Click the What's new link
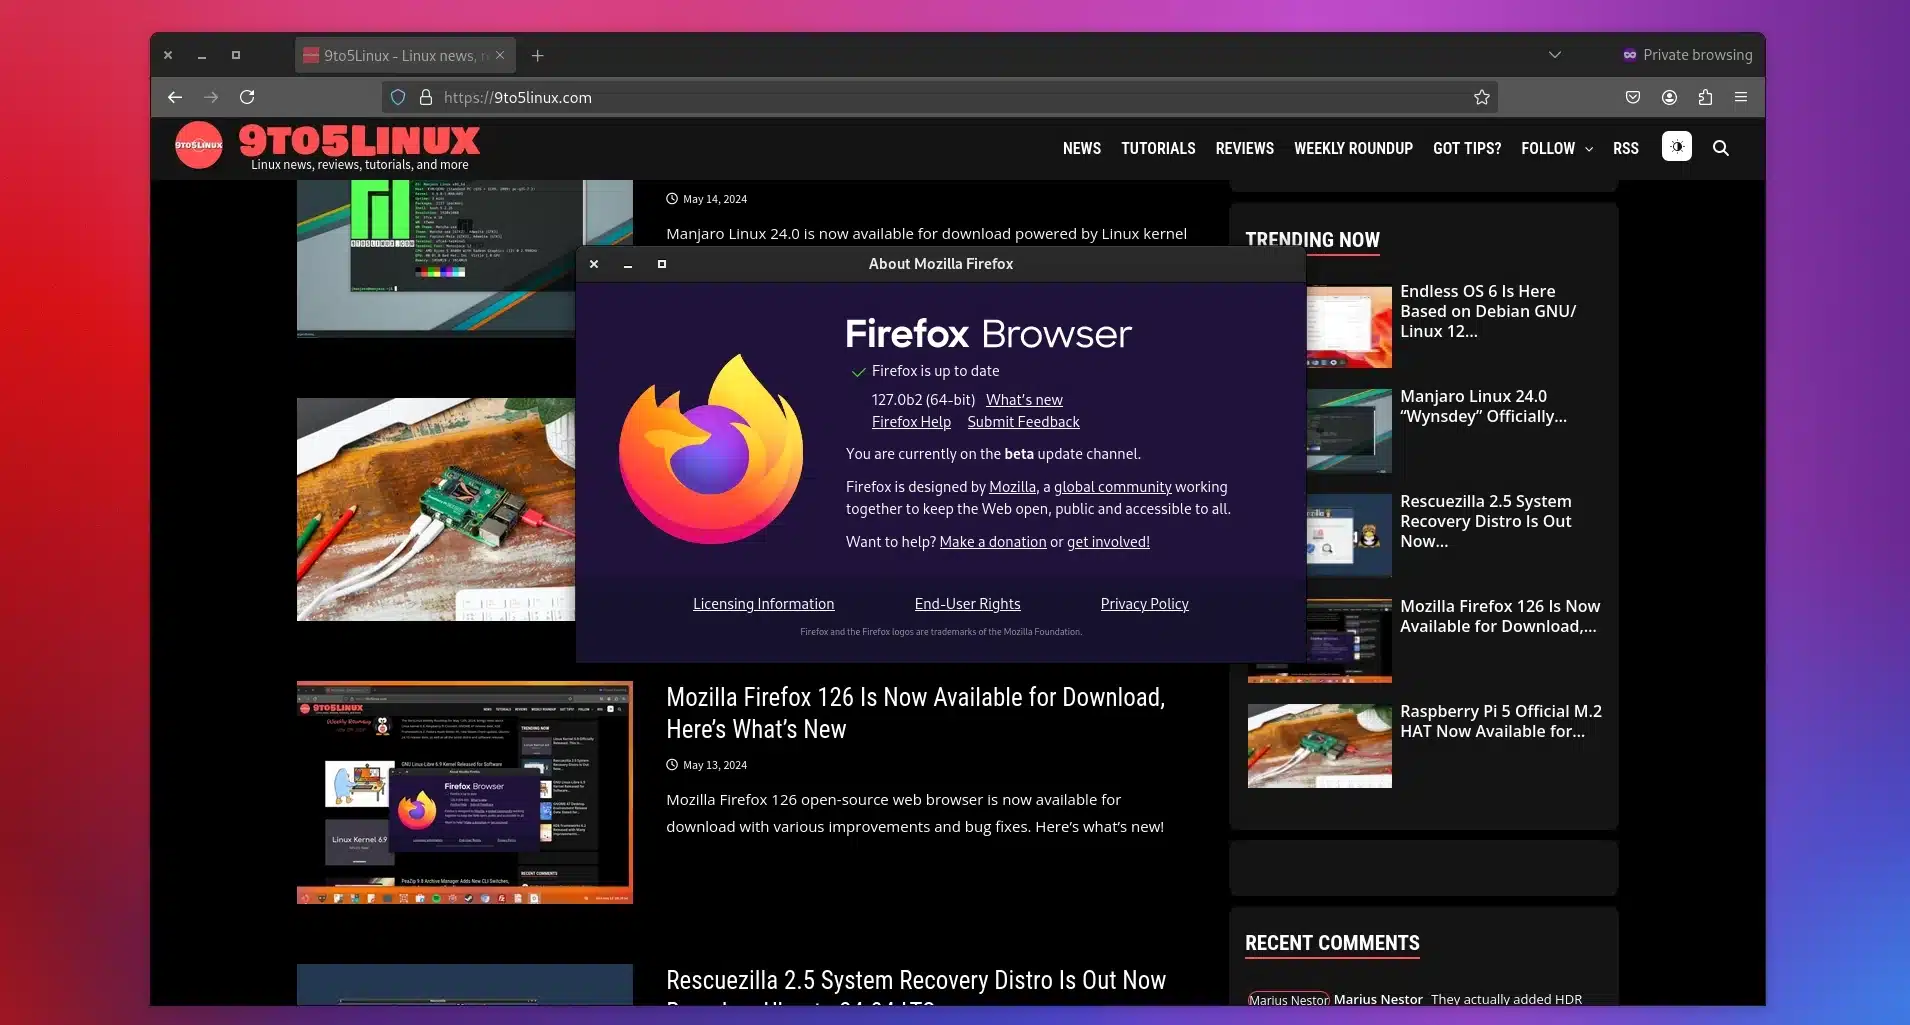This screenshot has height=1025, width=1910. click(x=1023, y=400)
